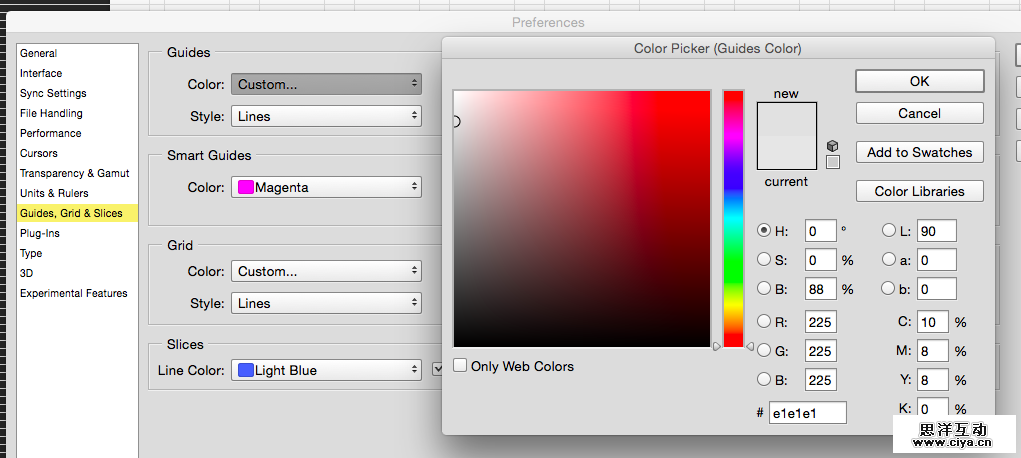
Task: Open Color Libraries
Action: (x=919, y=191)
